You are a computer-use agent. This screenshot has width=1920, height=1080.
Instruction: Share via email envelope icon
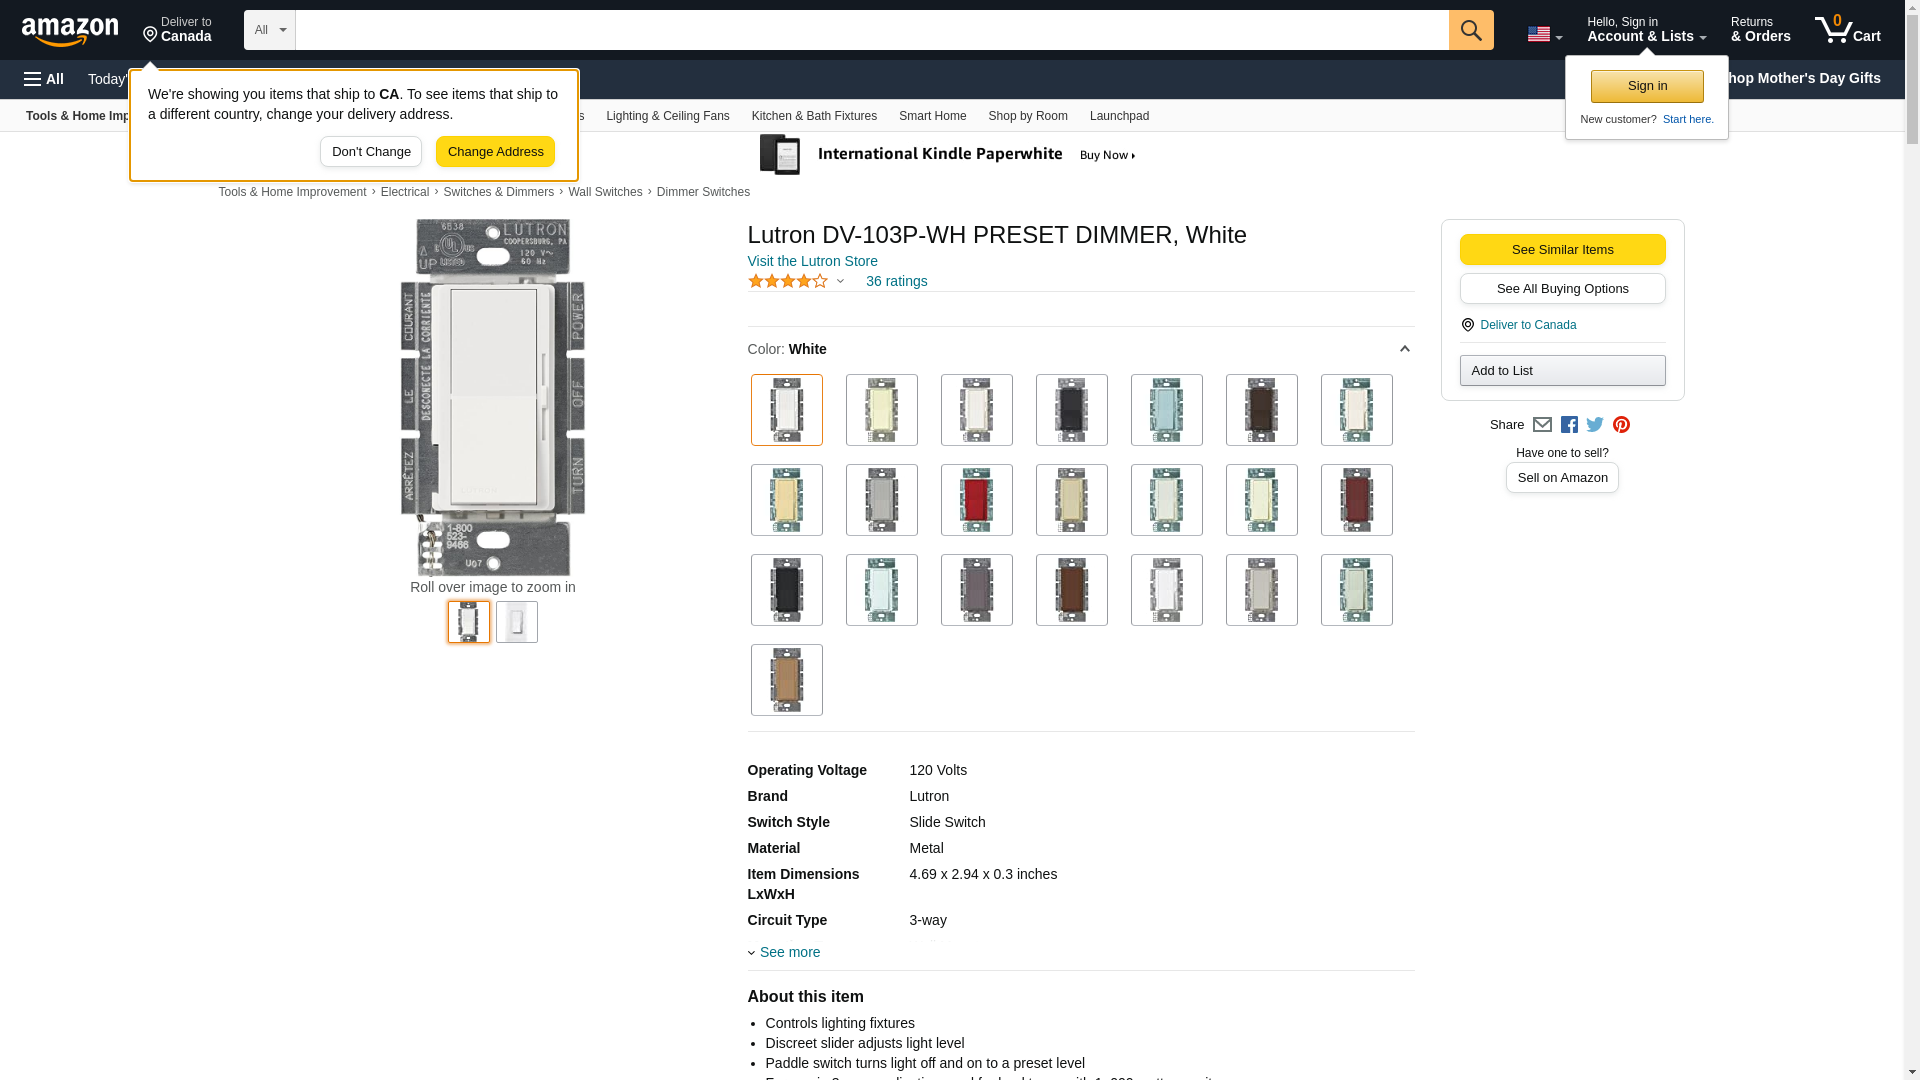pos(1542,425)
